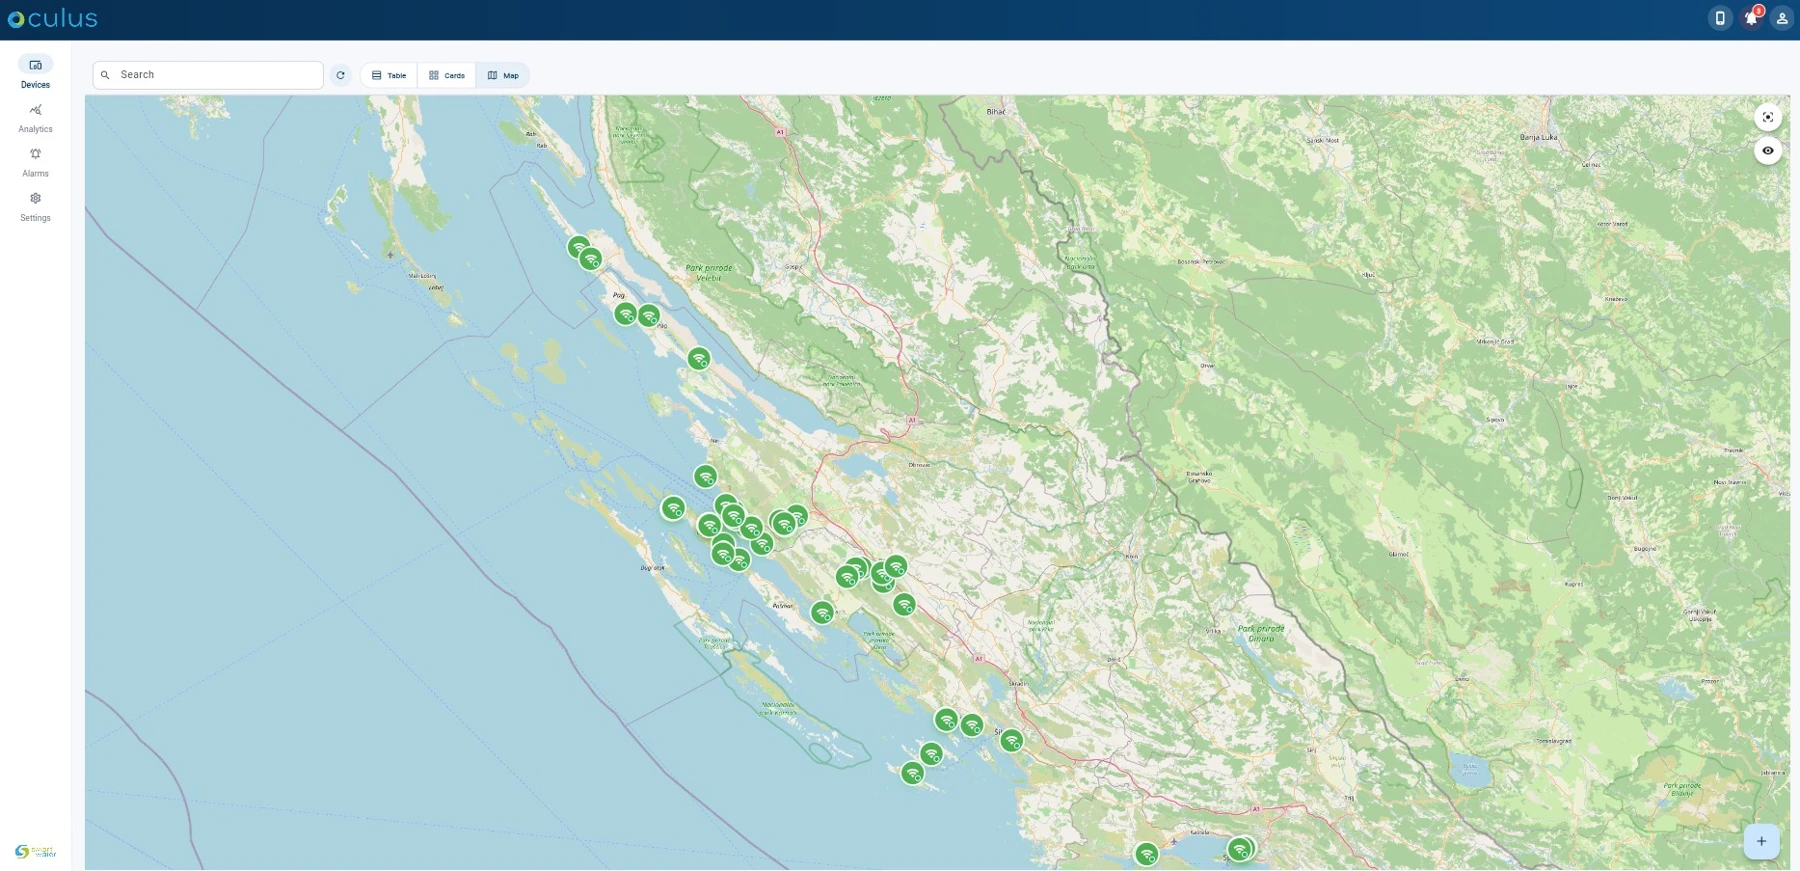Viewport: 1800px width, 871px height.
Task: Click the mobile device icon in header
Action: [1720, 18]
